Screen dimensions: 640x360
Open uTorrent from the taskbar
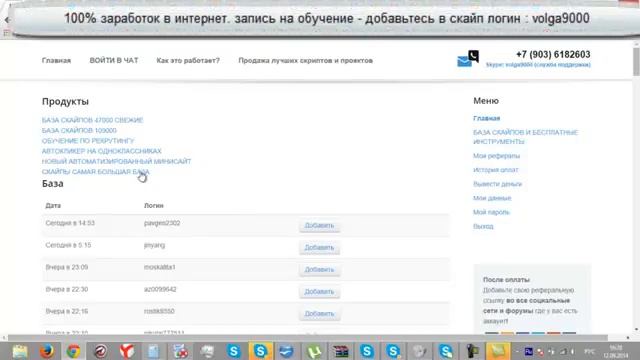pos(313,351)
